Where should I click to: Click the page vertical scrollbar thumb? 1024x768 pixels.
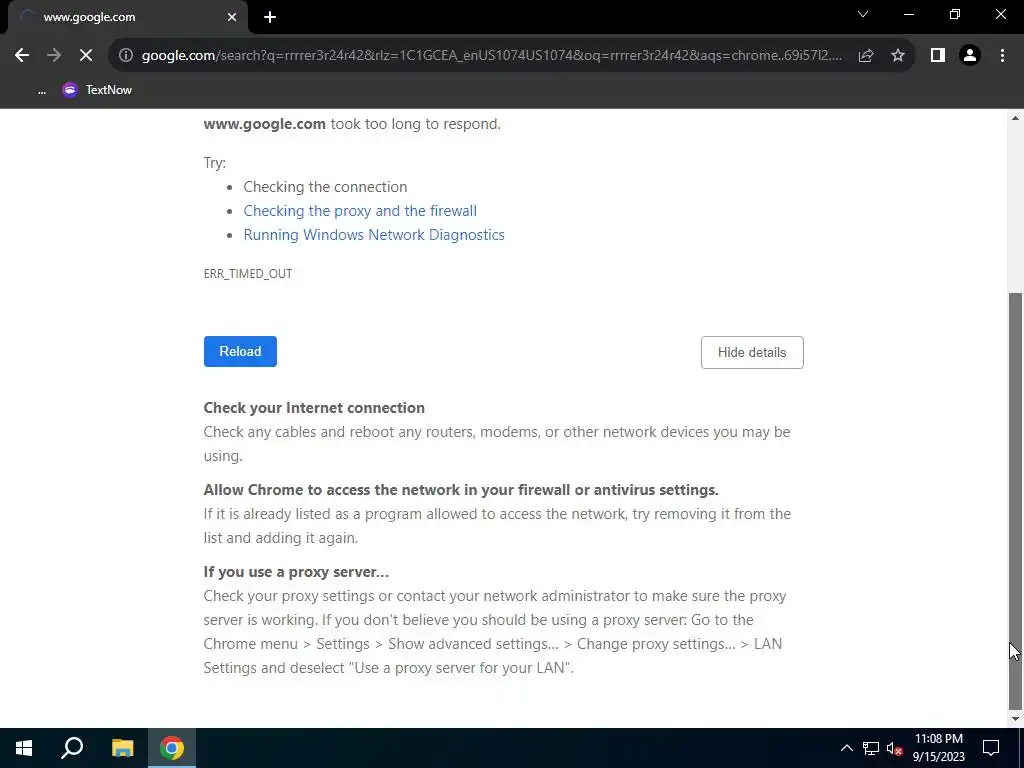tap(1015, 500)
